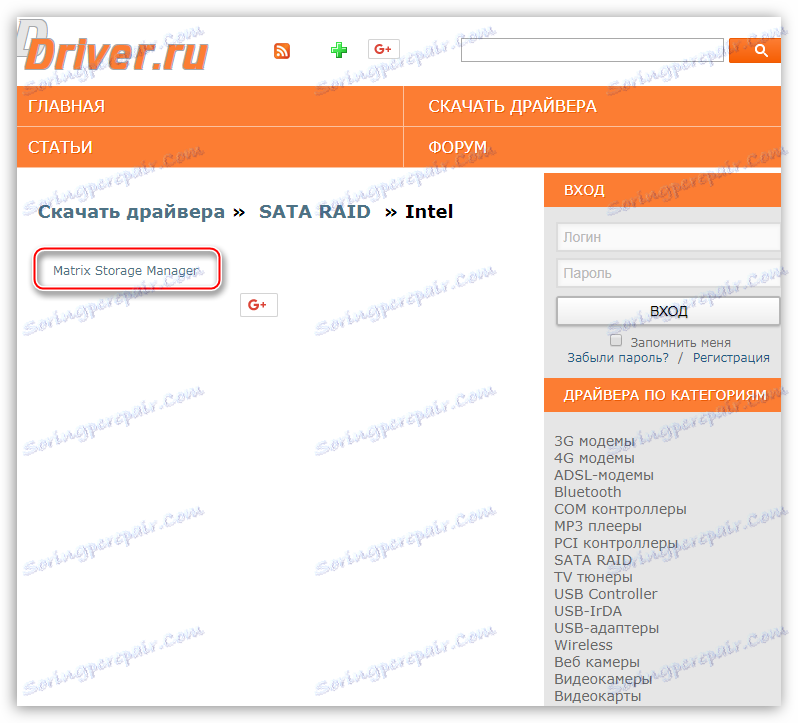Screen dimensions: 798x723
Task: Open the 3G модемы category
Action: pyautogui.click(x=594, y=441)
